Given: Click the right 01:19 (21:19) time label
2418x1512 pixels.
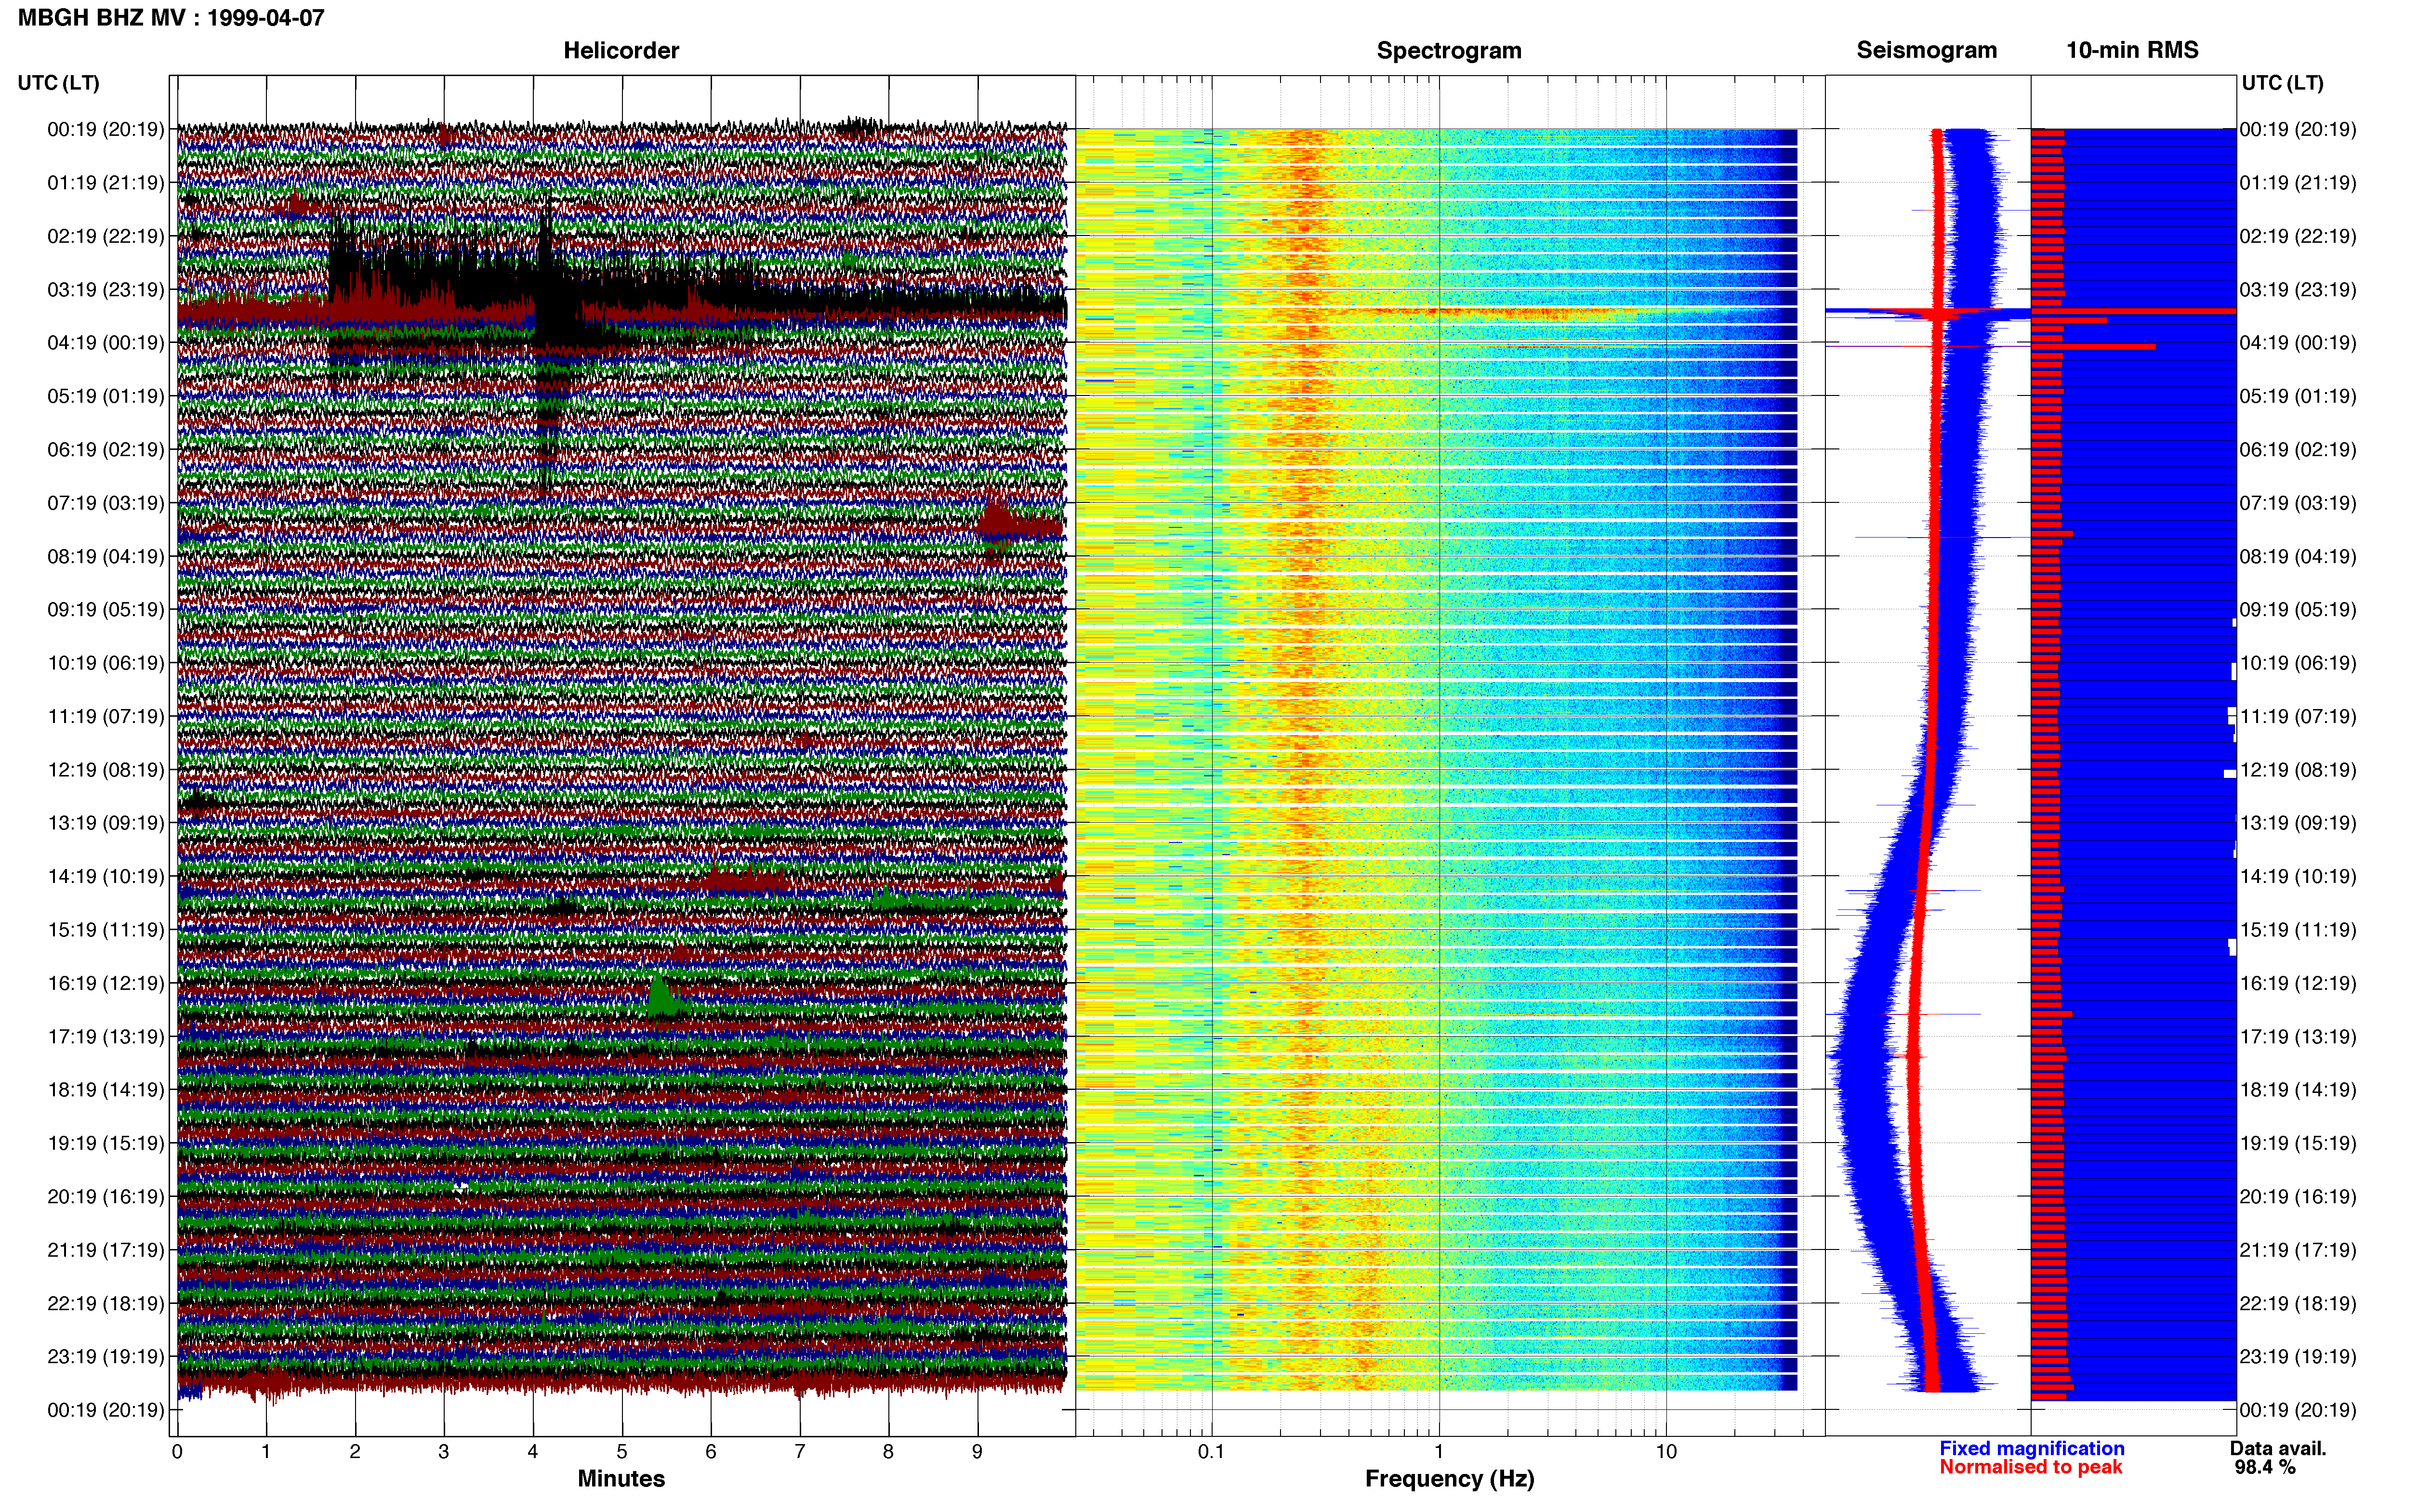Looking at the screenshot, I should (x=2297, y=182).
